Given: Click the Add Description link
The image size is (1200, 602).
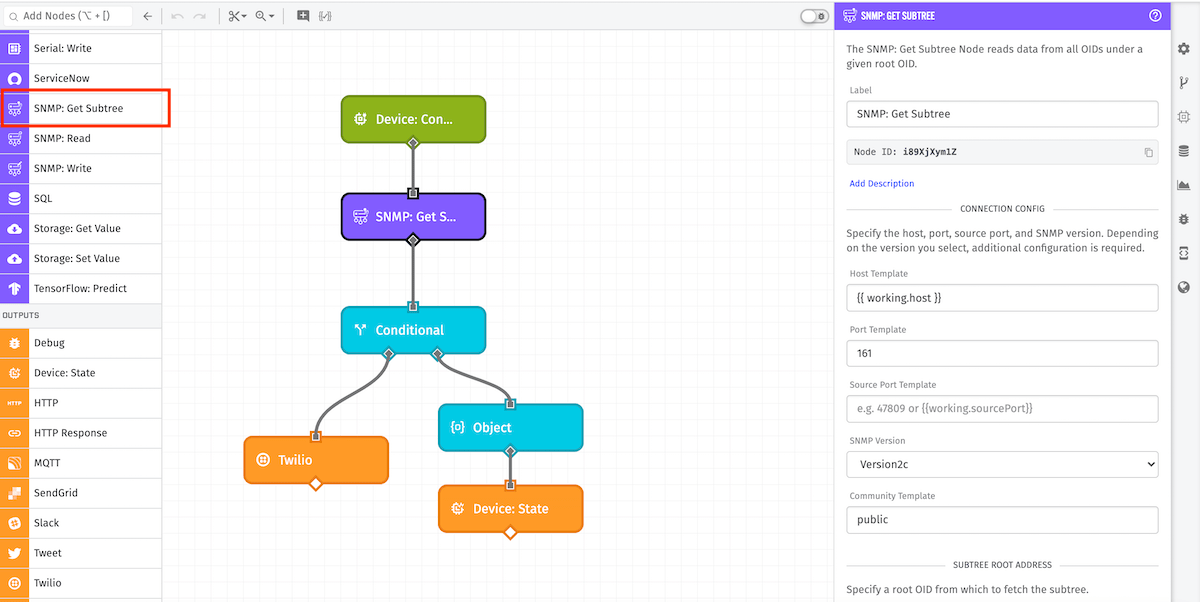Looking at the screenshot, I should pyautogui.click(x=882, y=184).
